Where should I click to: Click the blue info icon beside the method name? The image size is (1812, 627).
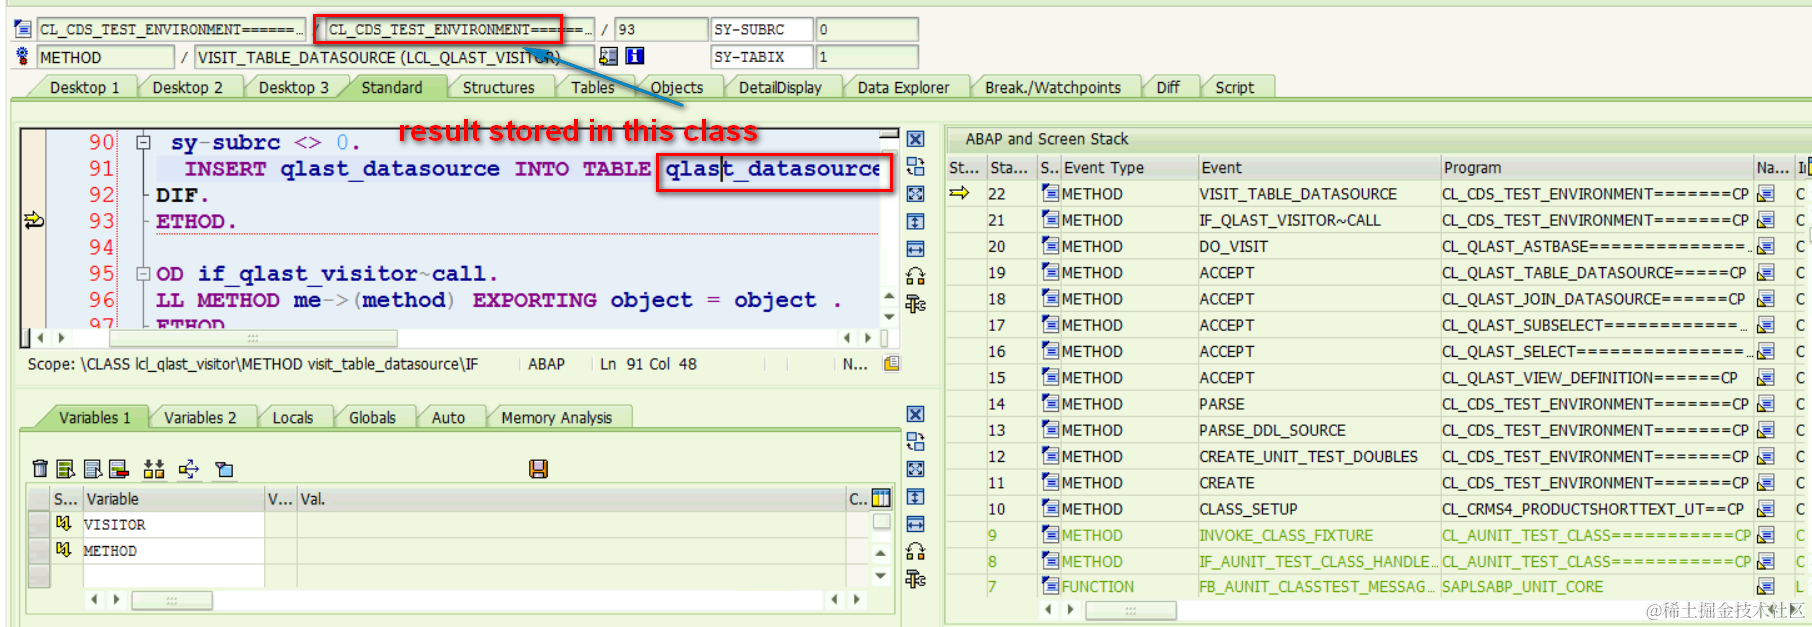point(634,56)
